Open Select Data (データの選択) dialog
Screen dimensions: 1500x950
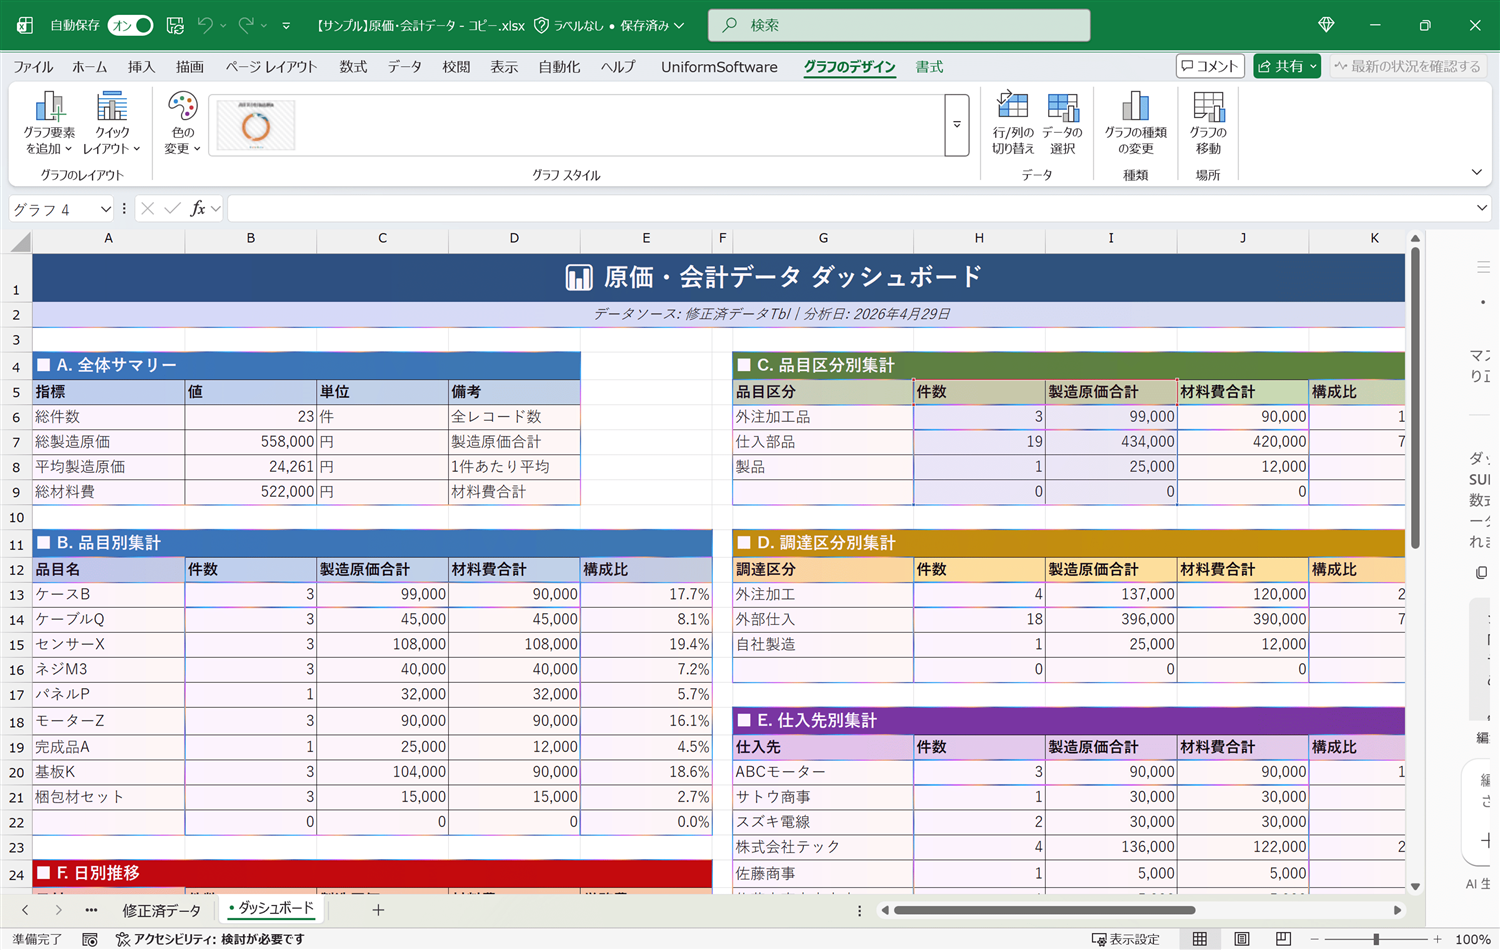pos(1062,123)
